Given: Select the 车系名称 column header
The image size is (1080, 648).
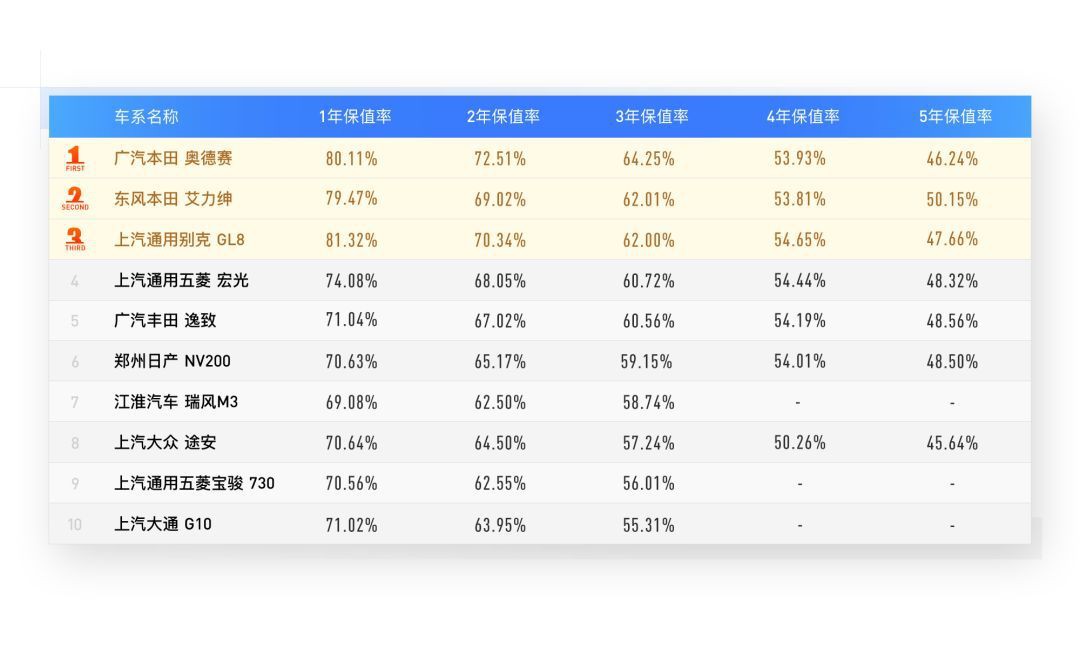Looking at the screenshot, I should [146, 116].
